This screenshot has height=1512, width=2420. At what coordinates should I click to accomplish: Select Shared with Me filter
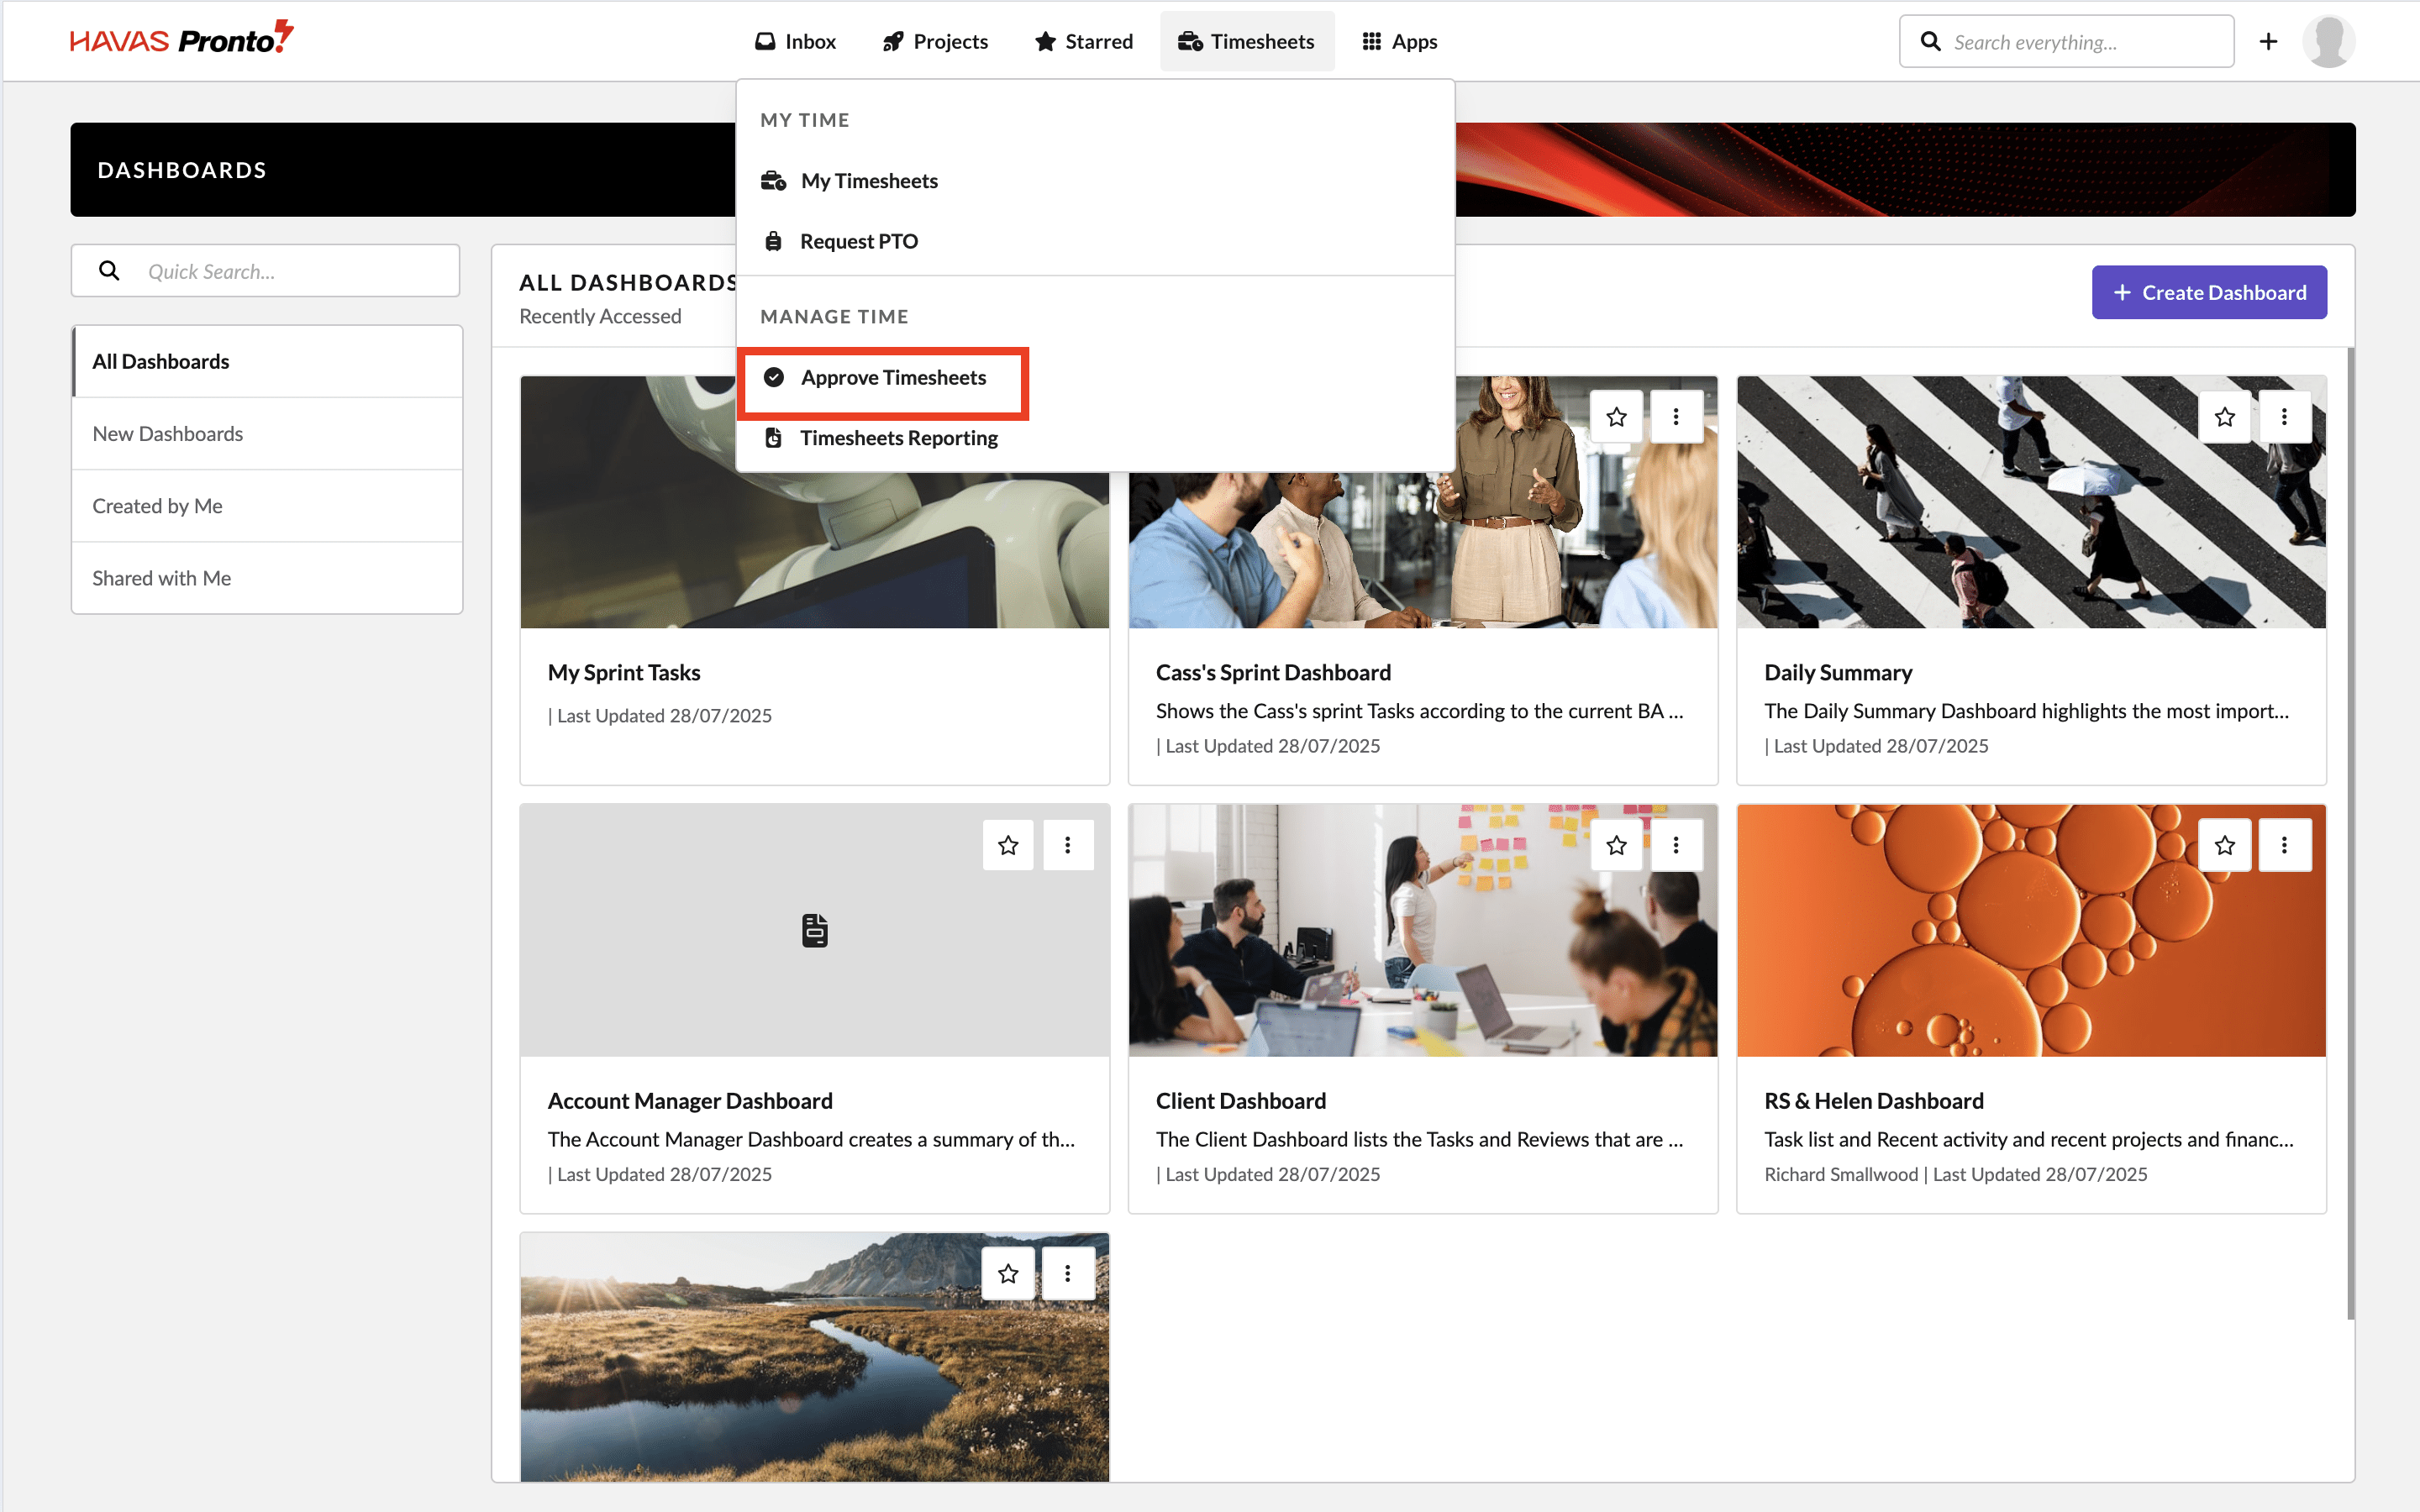coord(267,578)
